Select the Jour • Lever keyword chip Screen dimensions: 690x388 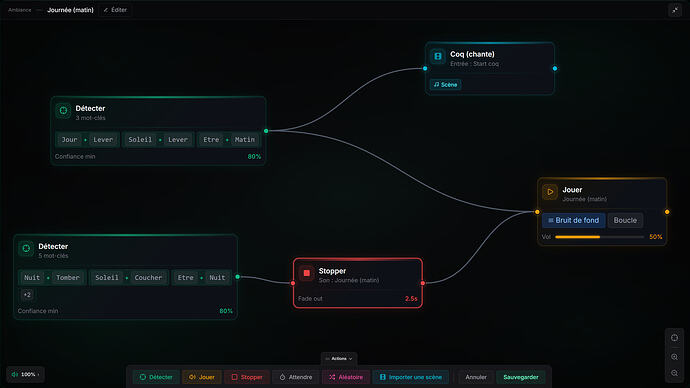click(x=87, y=139)
